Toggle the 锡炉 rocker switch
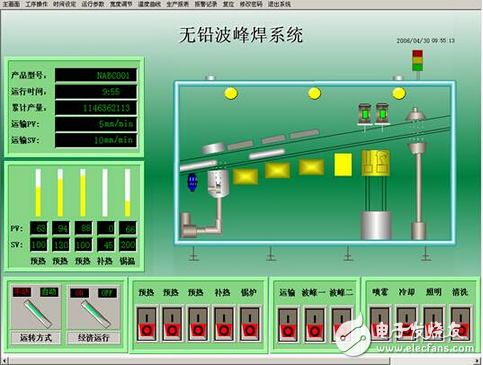483x365 pixels. pyautogui.click(x=250, y=324)
